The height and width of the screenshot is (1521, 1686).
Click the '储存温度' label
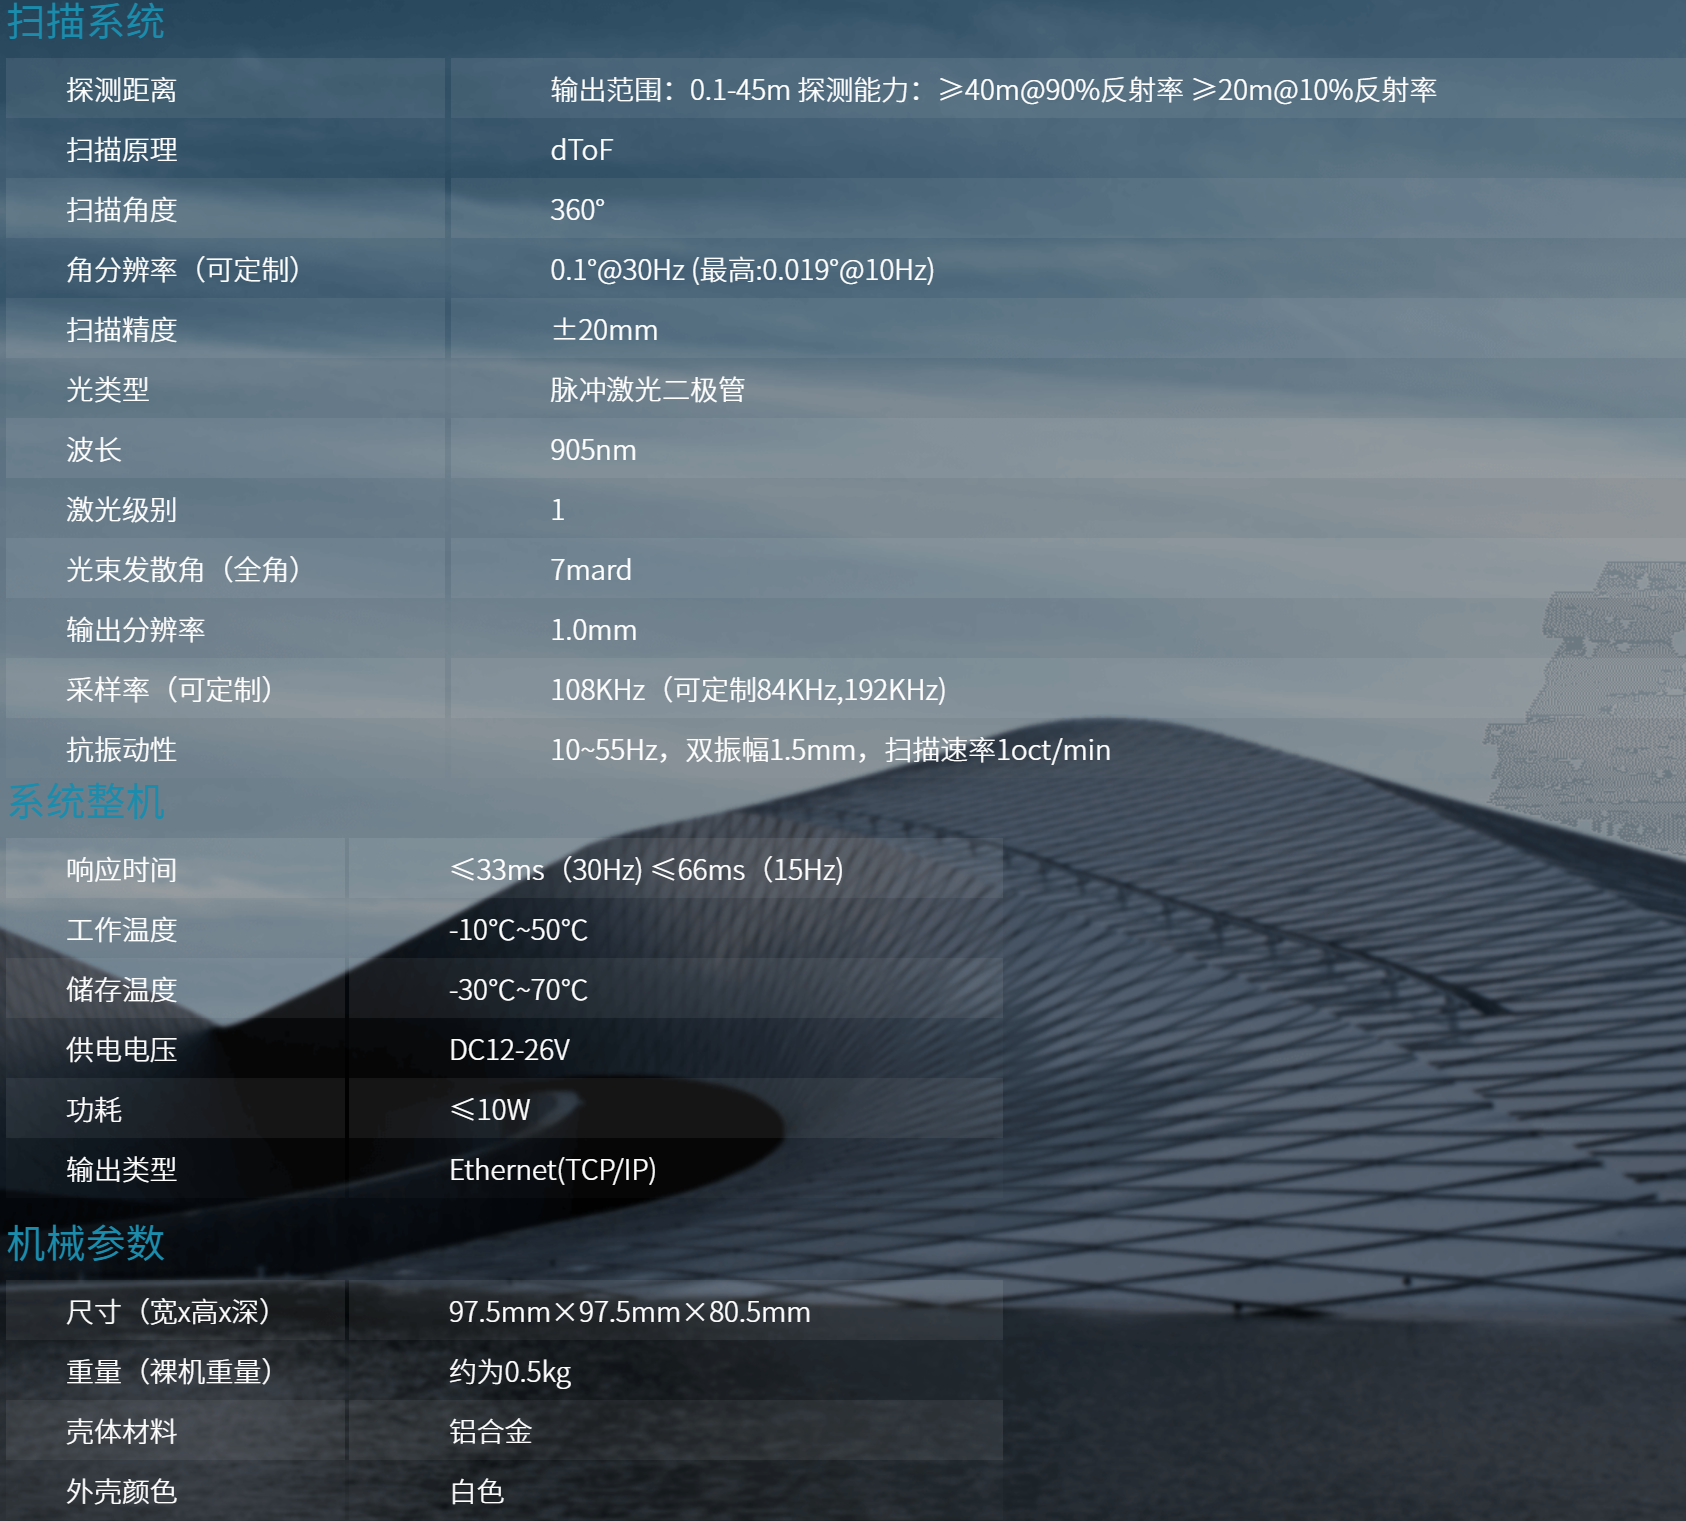(121, 990)
